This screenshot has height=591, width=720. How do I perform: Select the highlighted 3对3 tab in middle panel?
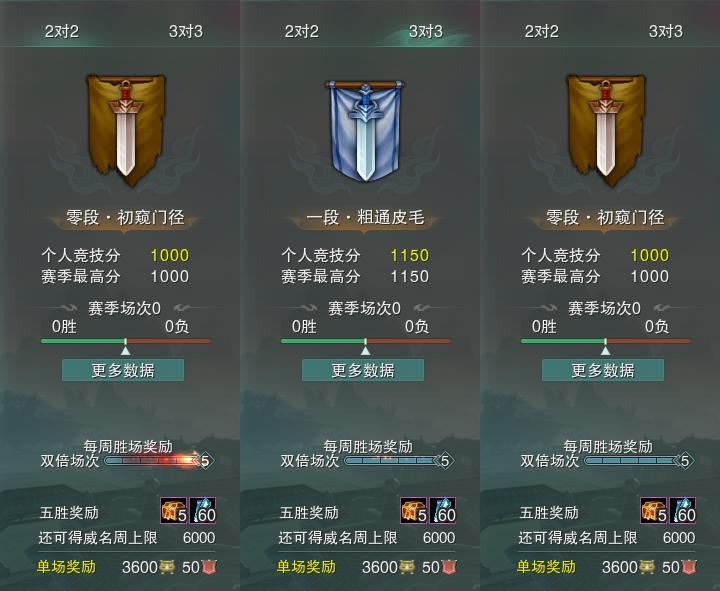[x=426, y=31]
